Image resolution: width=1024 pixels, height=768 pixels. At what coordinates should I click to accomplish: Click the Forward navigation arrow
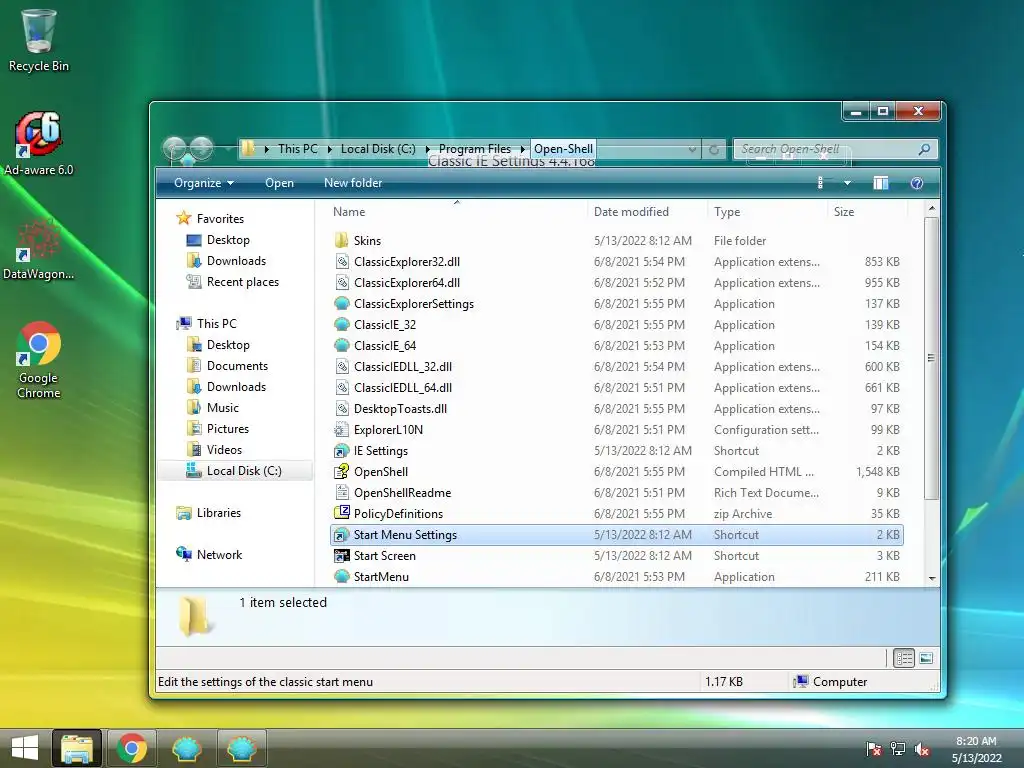202,149
